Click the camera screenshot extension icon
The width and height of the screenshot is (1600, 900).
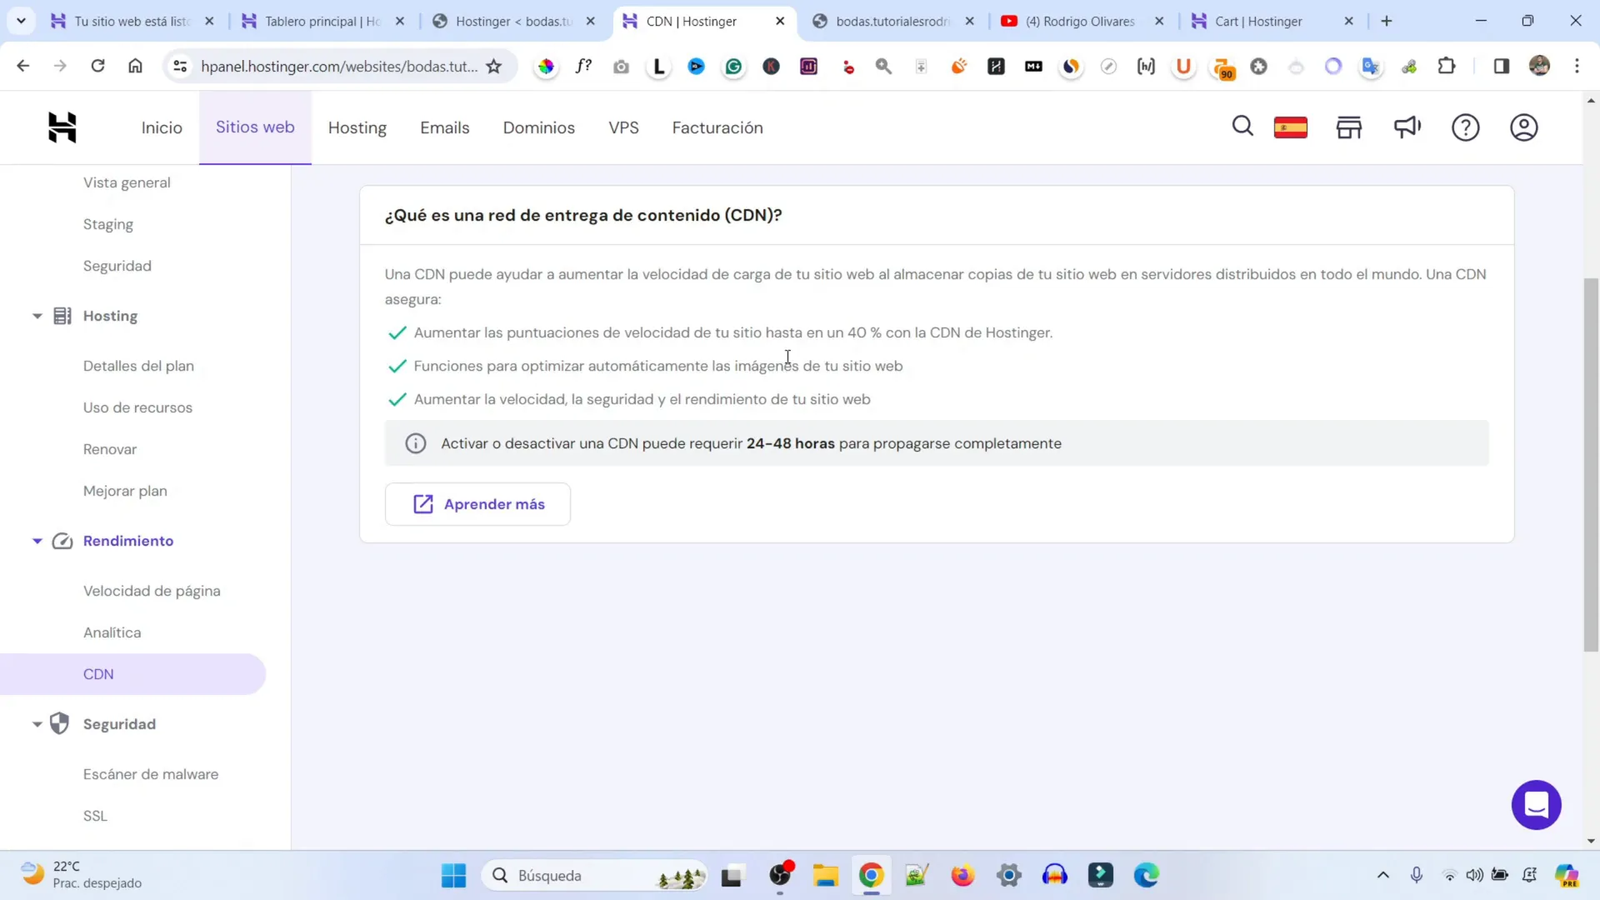pyautogui.click(x=621, y=66)
